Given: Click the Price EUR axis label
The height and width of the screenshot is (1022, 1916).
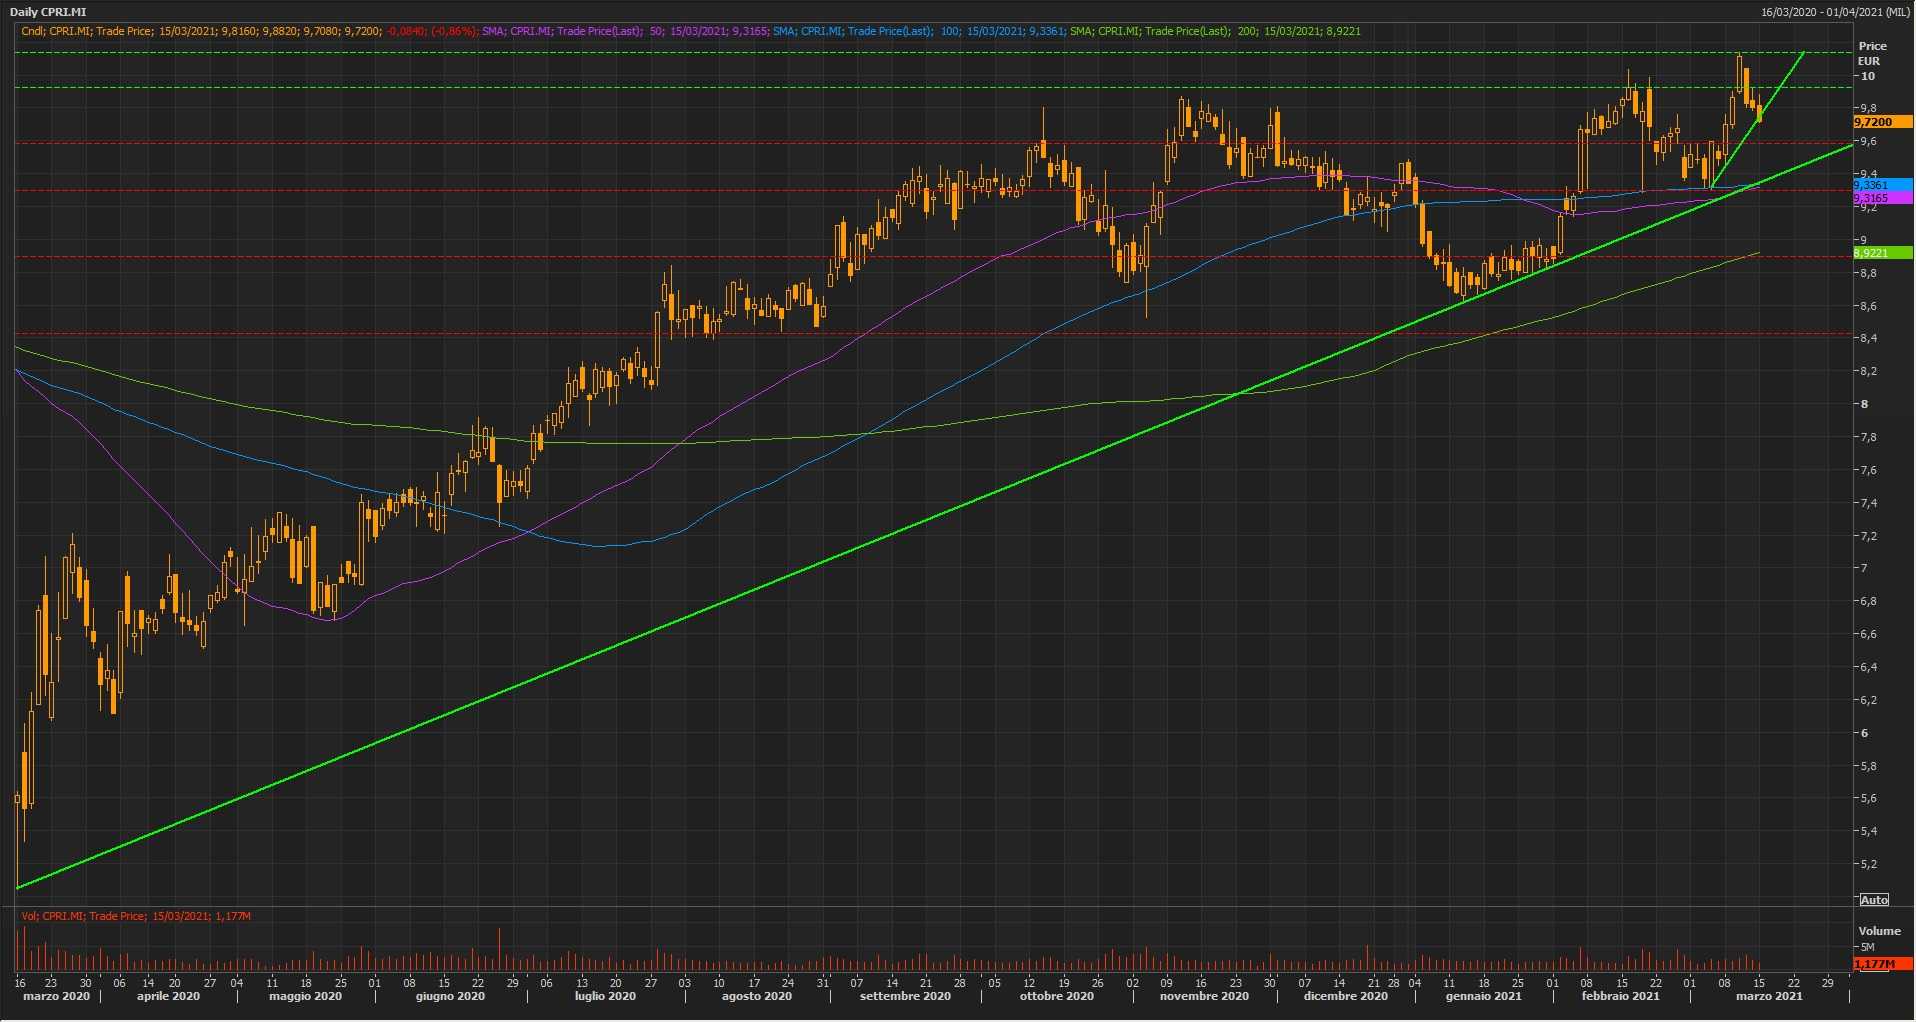Looking at the screenshot, I should pos(1872,53).
